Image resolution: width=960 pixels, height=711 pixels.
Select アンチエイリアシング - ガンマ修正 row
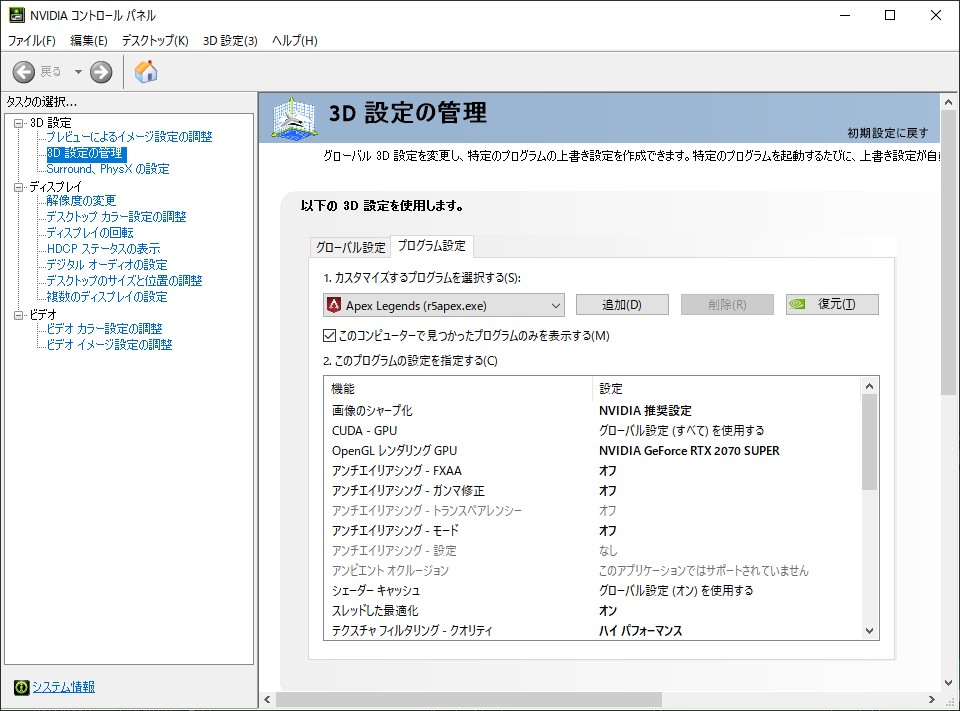[592, 491]
